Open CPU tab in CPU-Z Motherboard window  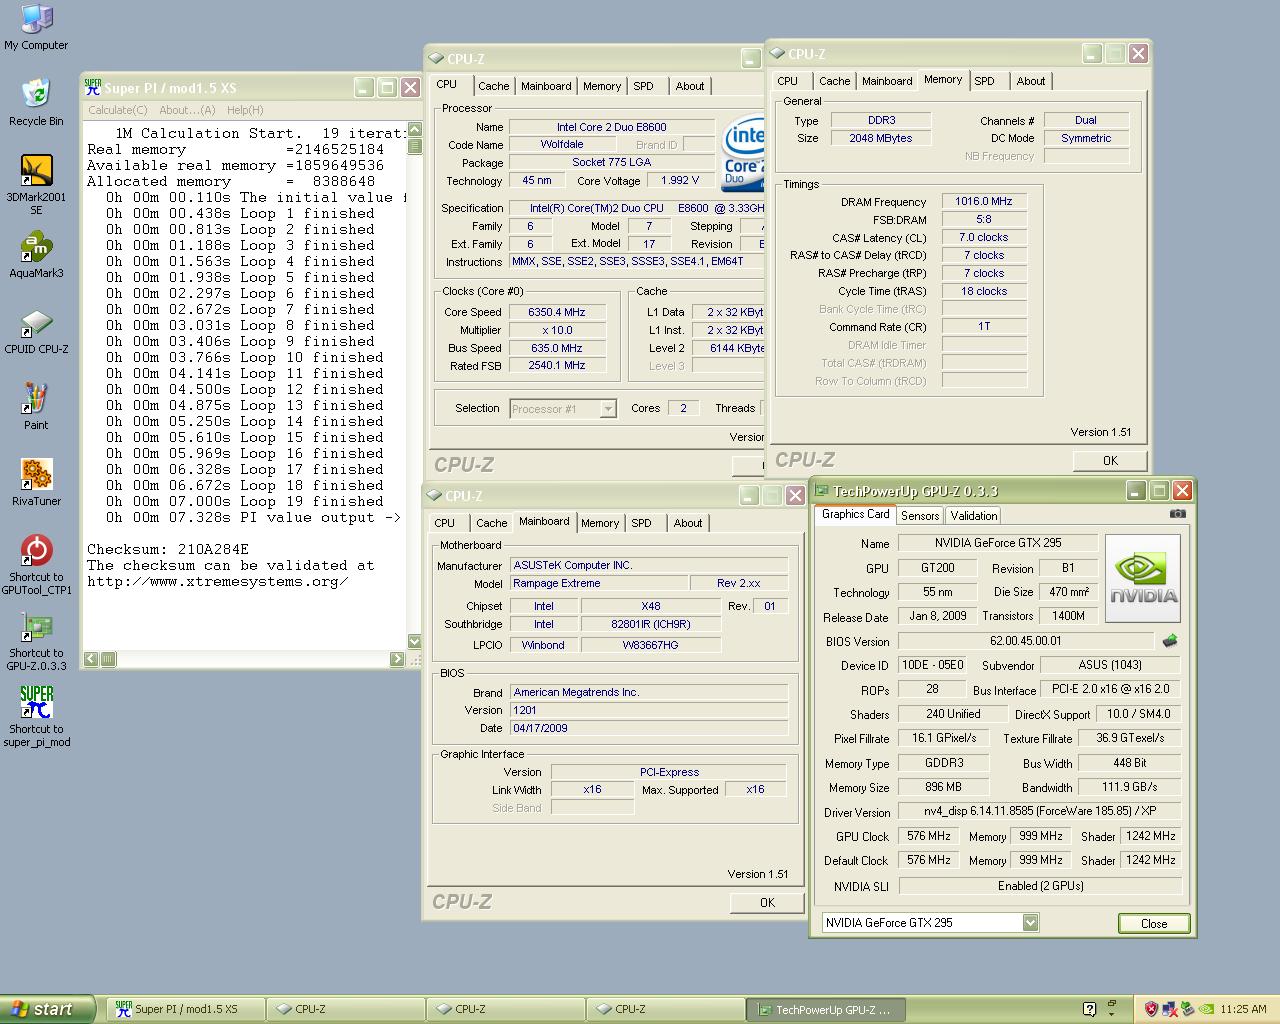click(445, 523)
